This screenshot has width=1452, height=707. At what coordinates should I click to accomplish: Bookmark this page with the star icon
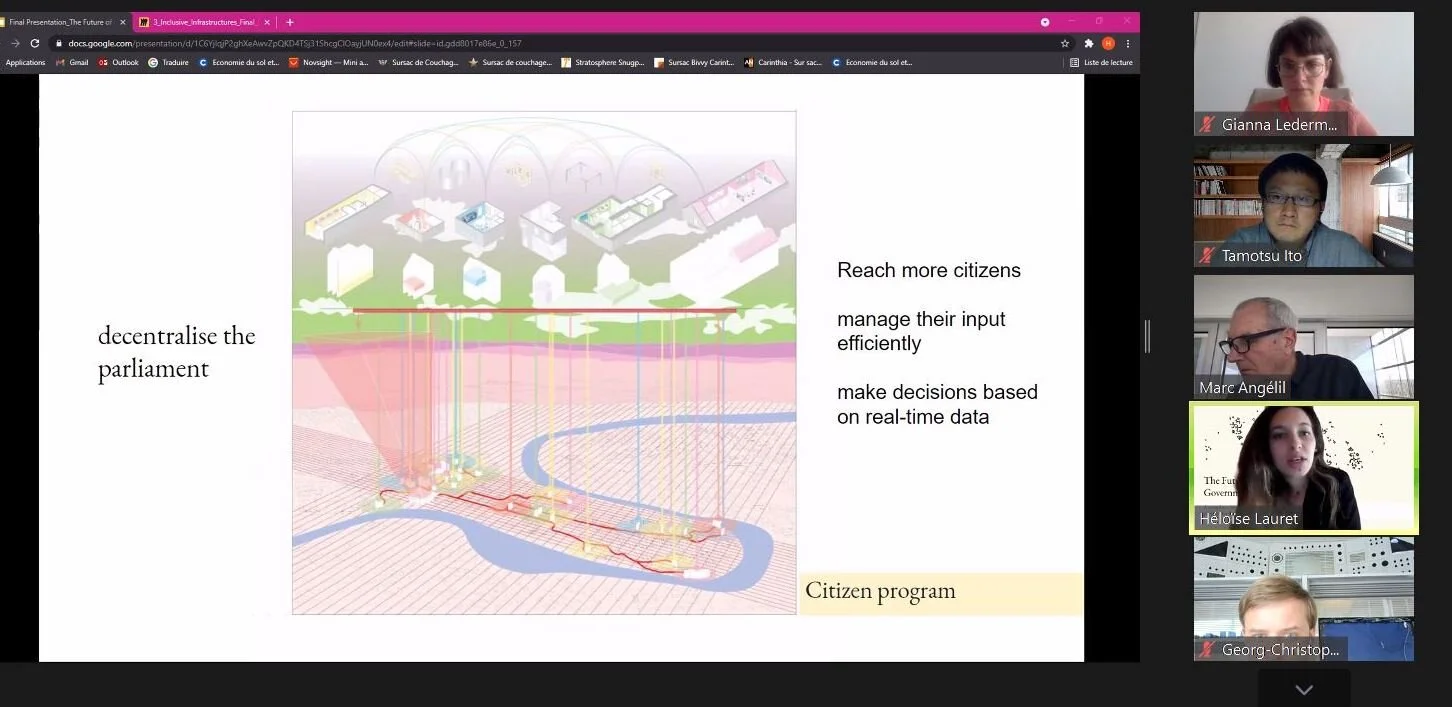[x=1065, y=43]
